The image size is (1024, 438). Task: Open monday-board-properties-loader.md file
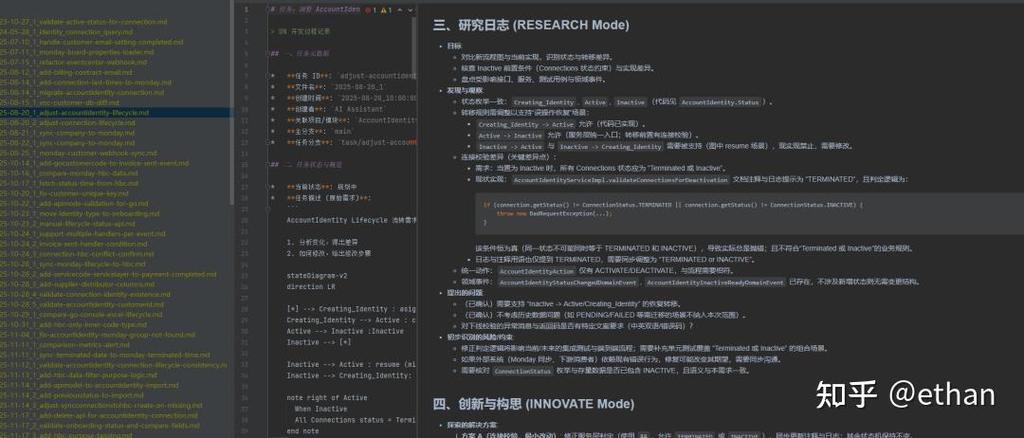[x=77, y=52]
